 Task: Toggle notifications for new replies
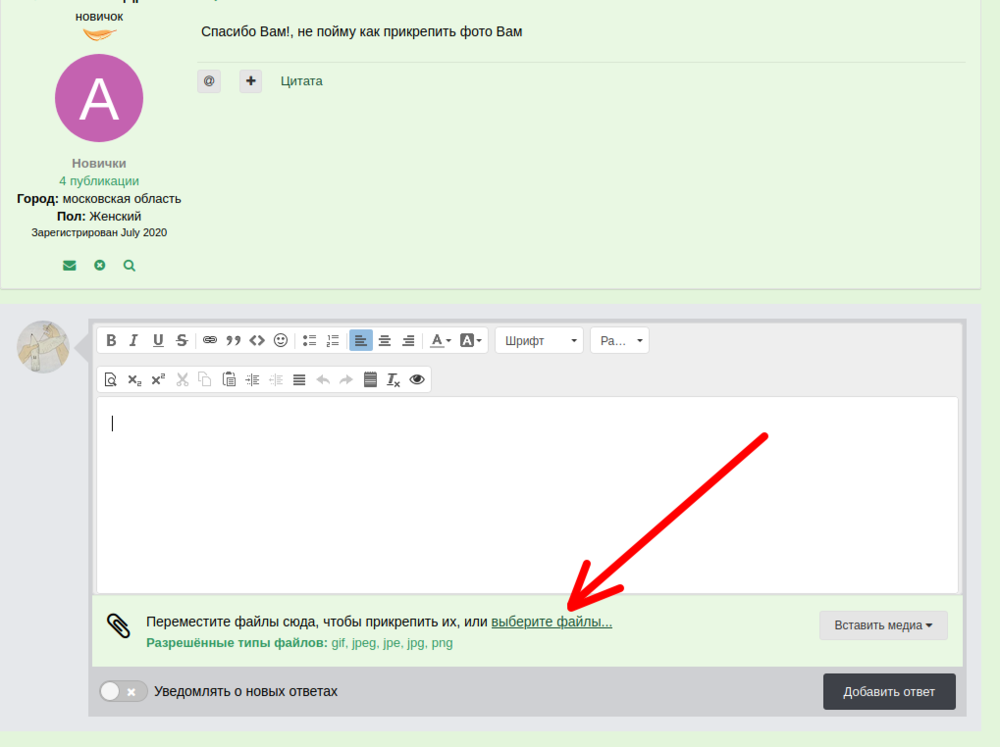point(123,691)
